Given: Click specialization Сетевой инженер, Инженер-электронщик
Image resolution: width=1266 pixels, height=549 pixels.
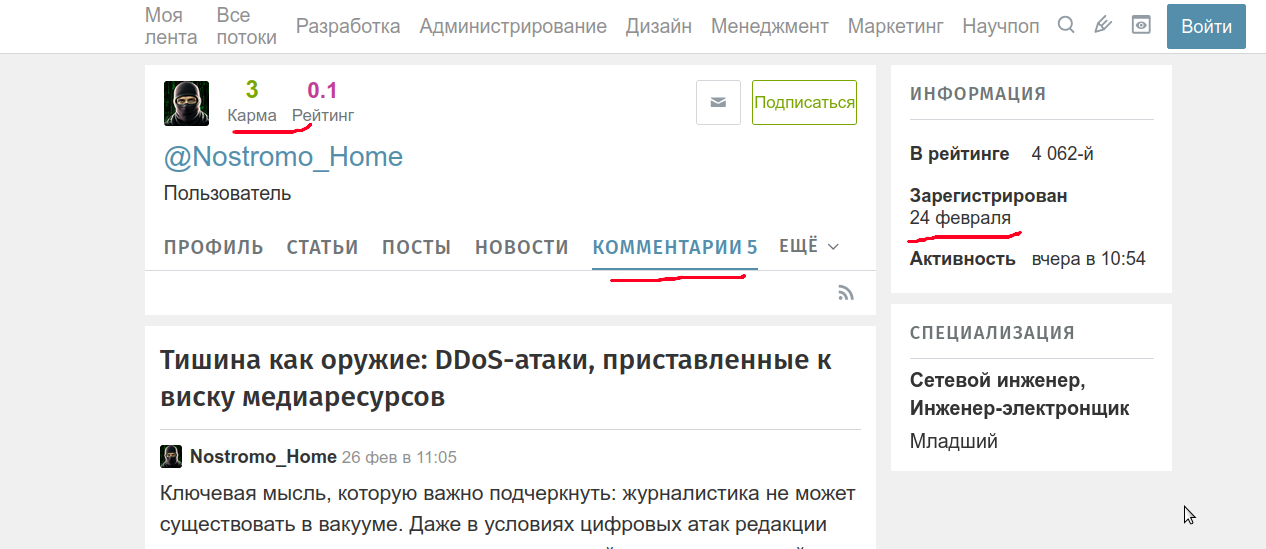Looking at the screenshot, I should pyautogui.click(x=1020, y=395).
